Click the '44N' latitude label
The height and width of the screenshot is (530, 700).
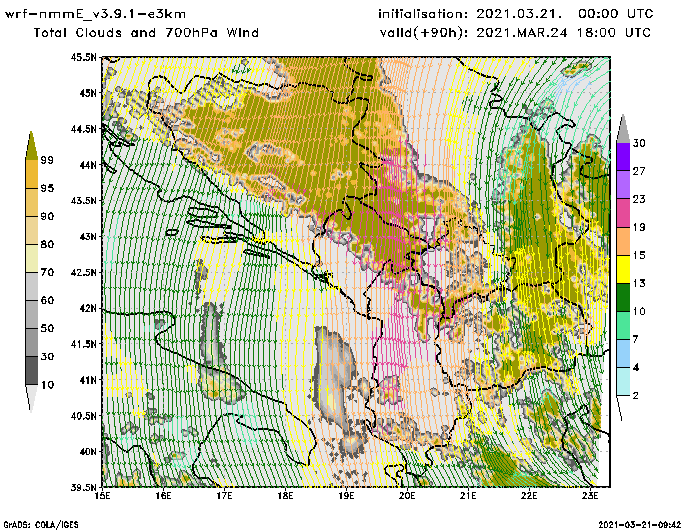pos(88,165)
